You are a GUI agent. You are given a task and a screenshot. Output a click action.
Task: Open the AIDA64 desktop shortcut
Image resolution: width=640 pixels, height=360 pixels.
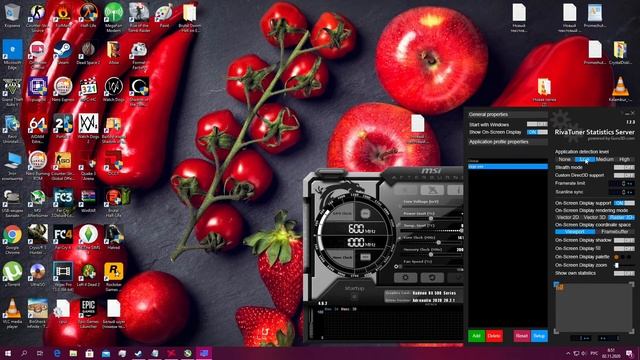click(38, 128)
